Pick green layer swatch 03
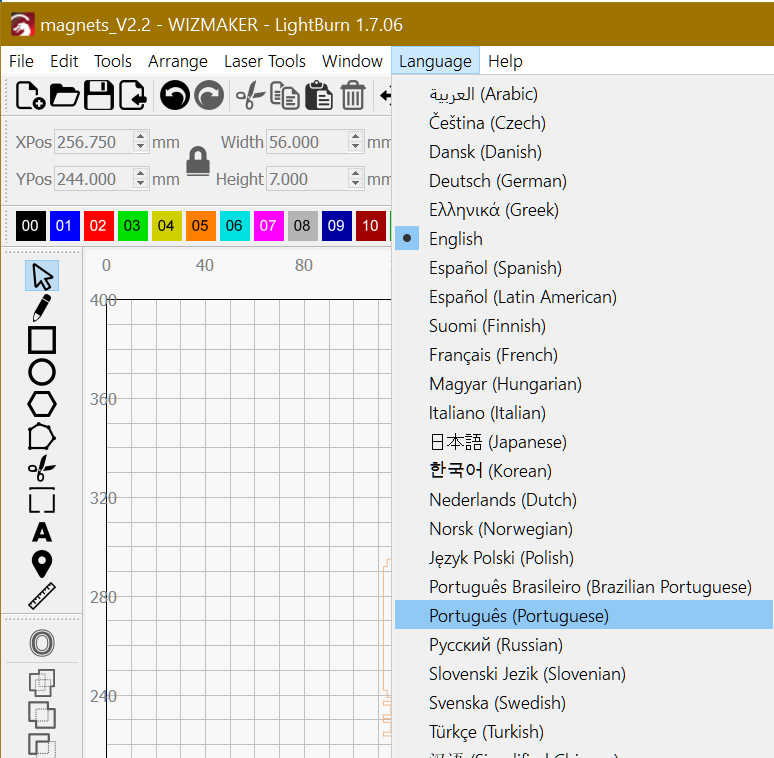This screenshot has width=774, height=758. coord(133,226)
